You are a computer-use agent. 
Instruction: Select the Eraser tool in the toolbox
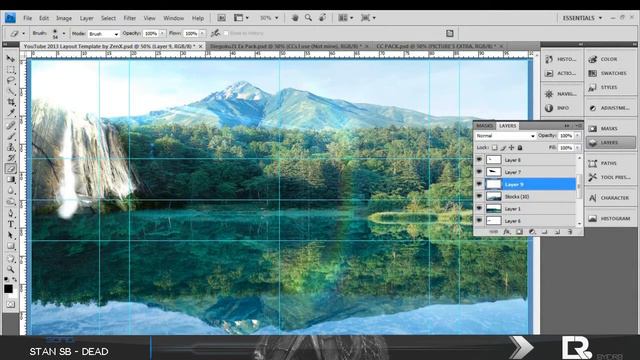pos(11,169)
